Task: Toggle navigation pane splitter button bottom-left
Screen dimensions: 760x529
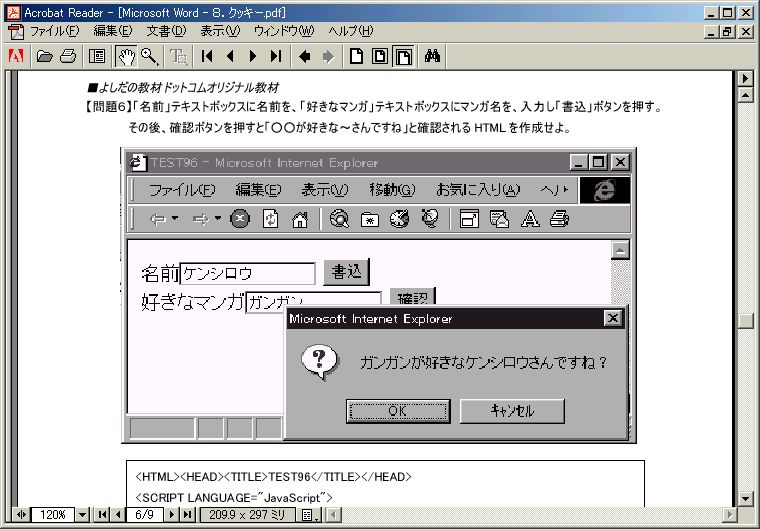Action: coord(21,514)
